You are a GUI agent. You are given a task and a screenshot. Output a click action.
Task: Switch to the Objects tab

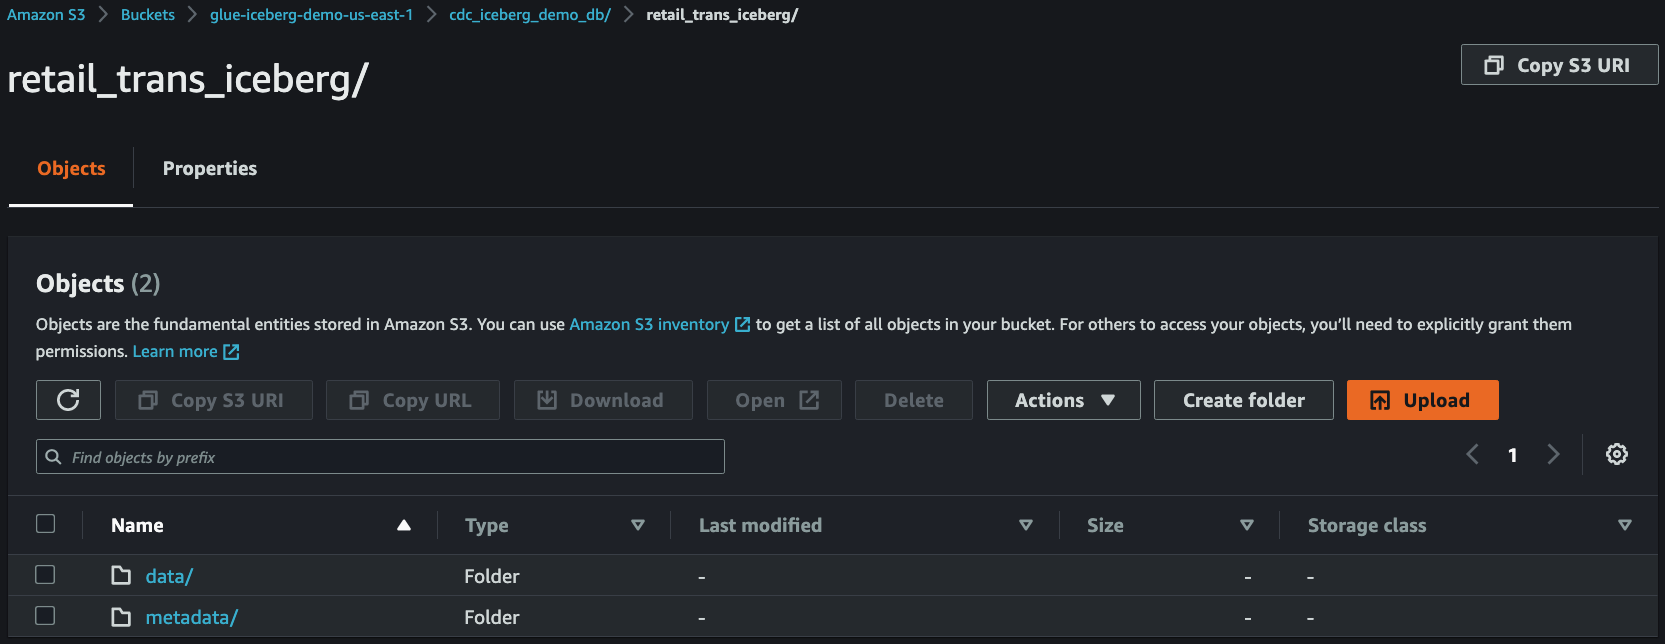tap(71, 168)
